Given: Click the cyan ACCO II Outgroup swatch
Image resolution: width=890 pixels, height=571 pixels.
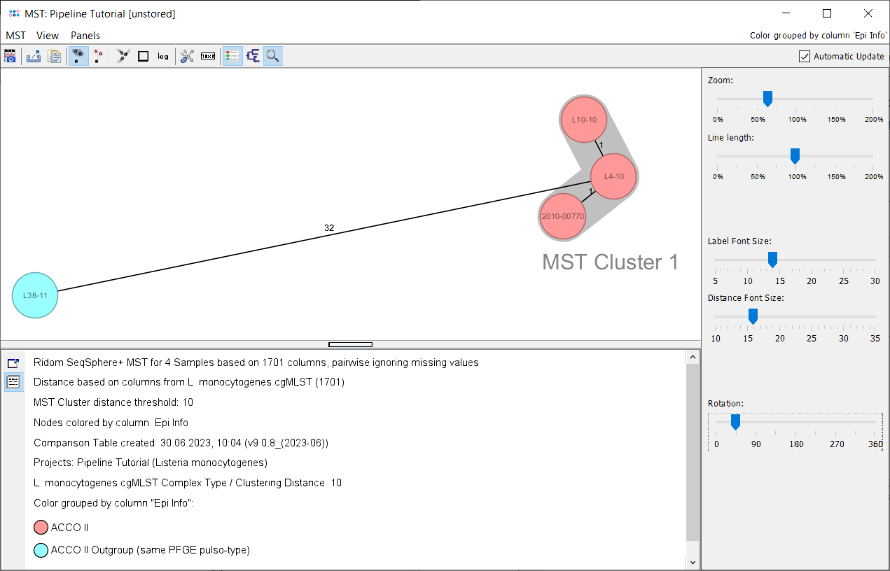Looking at the screenshot, I should [x=41, y=550].
